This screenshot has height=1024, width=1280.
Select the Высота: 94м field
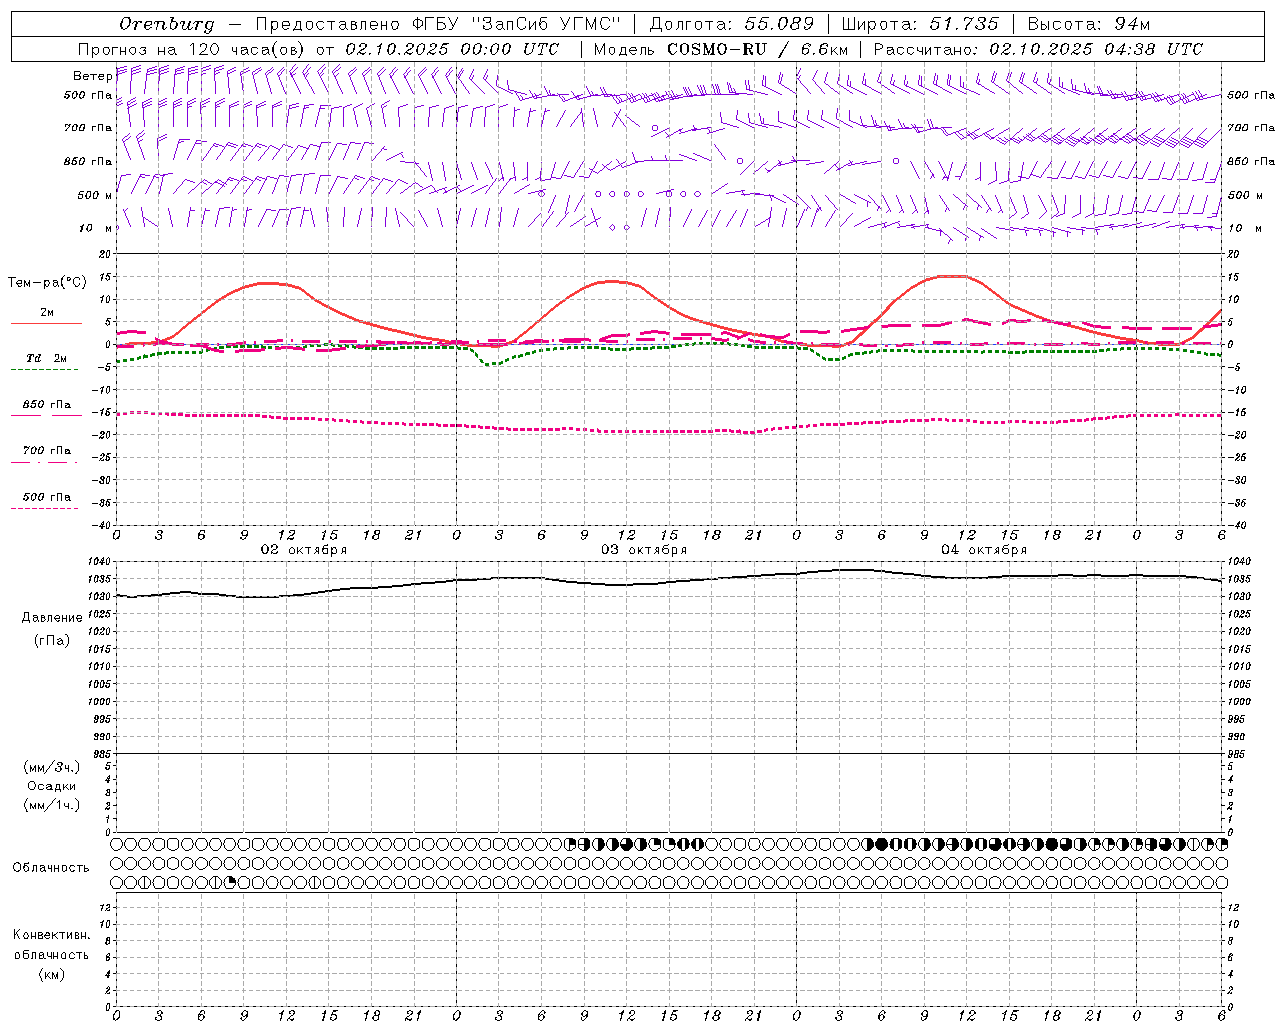[1089, 24]
